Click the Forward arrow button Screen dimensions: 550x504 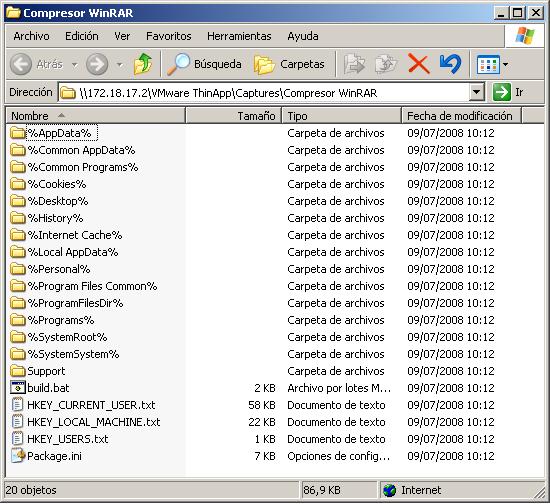pos(97,64)
